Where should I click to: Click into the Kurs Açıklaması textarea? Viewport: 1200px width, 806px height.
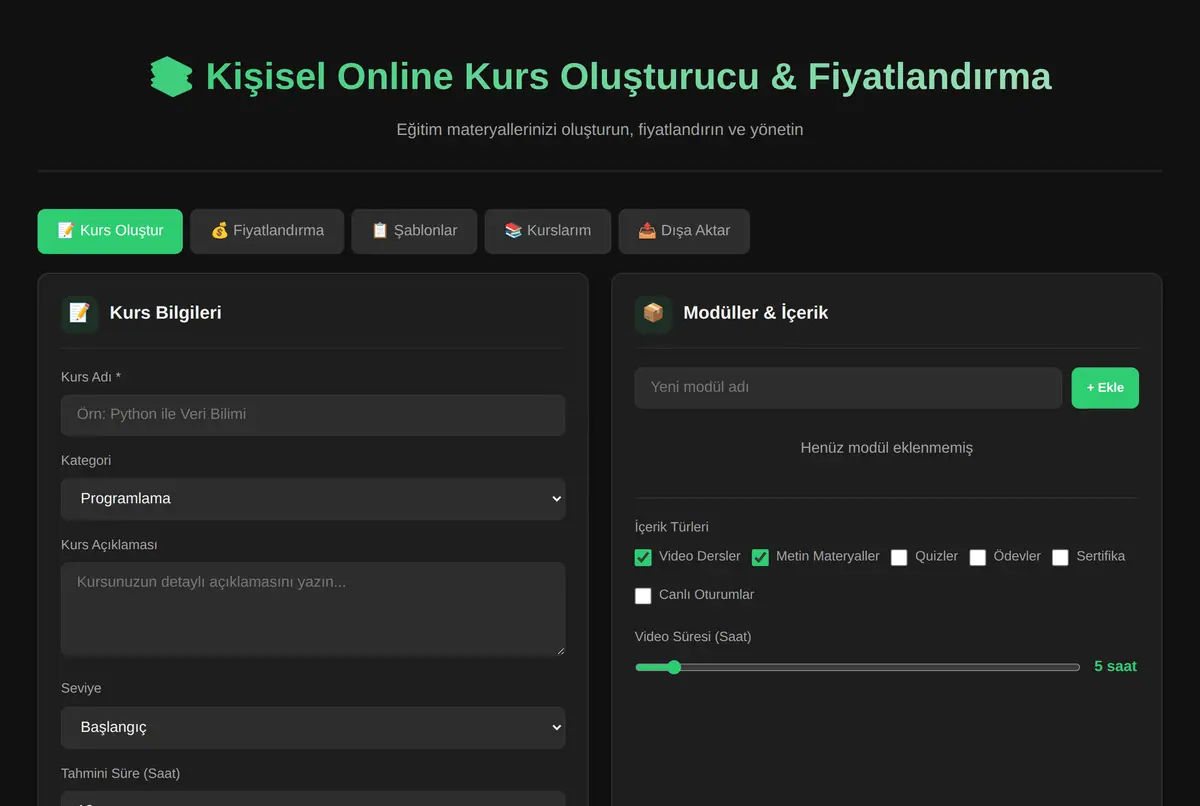(313, 609)
